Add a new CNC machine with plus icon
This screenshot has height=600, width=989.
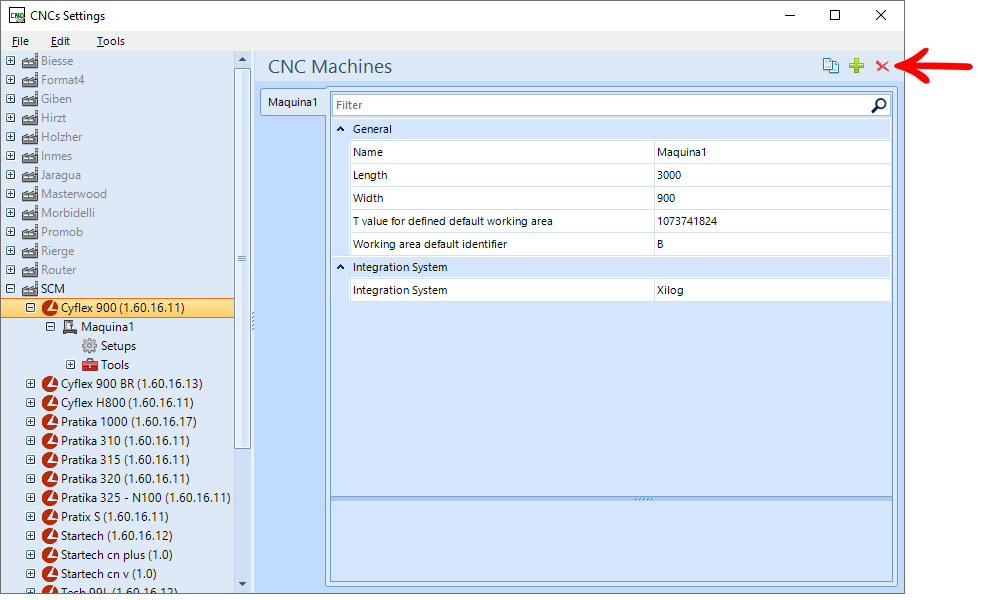point(857,66)
